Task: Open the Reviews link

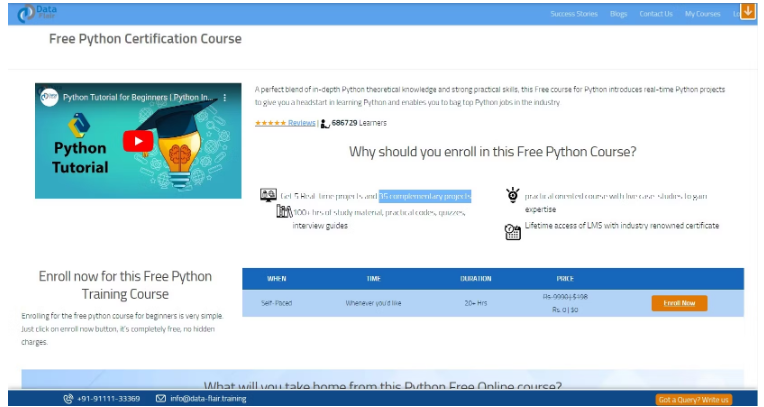Action: [302, 123]
